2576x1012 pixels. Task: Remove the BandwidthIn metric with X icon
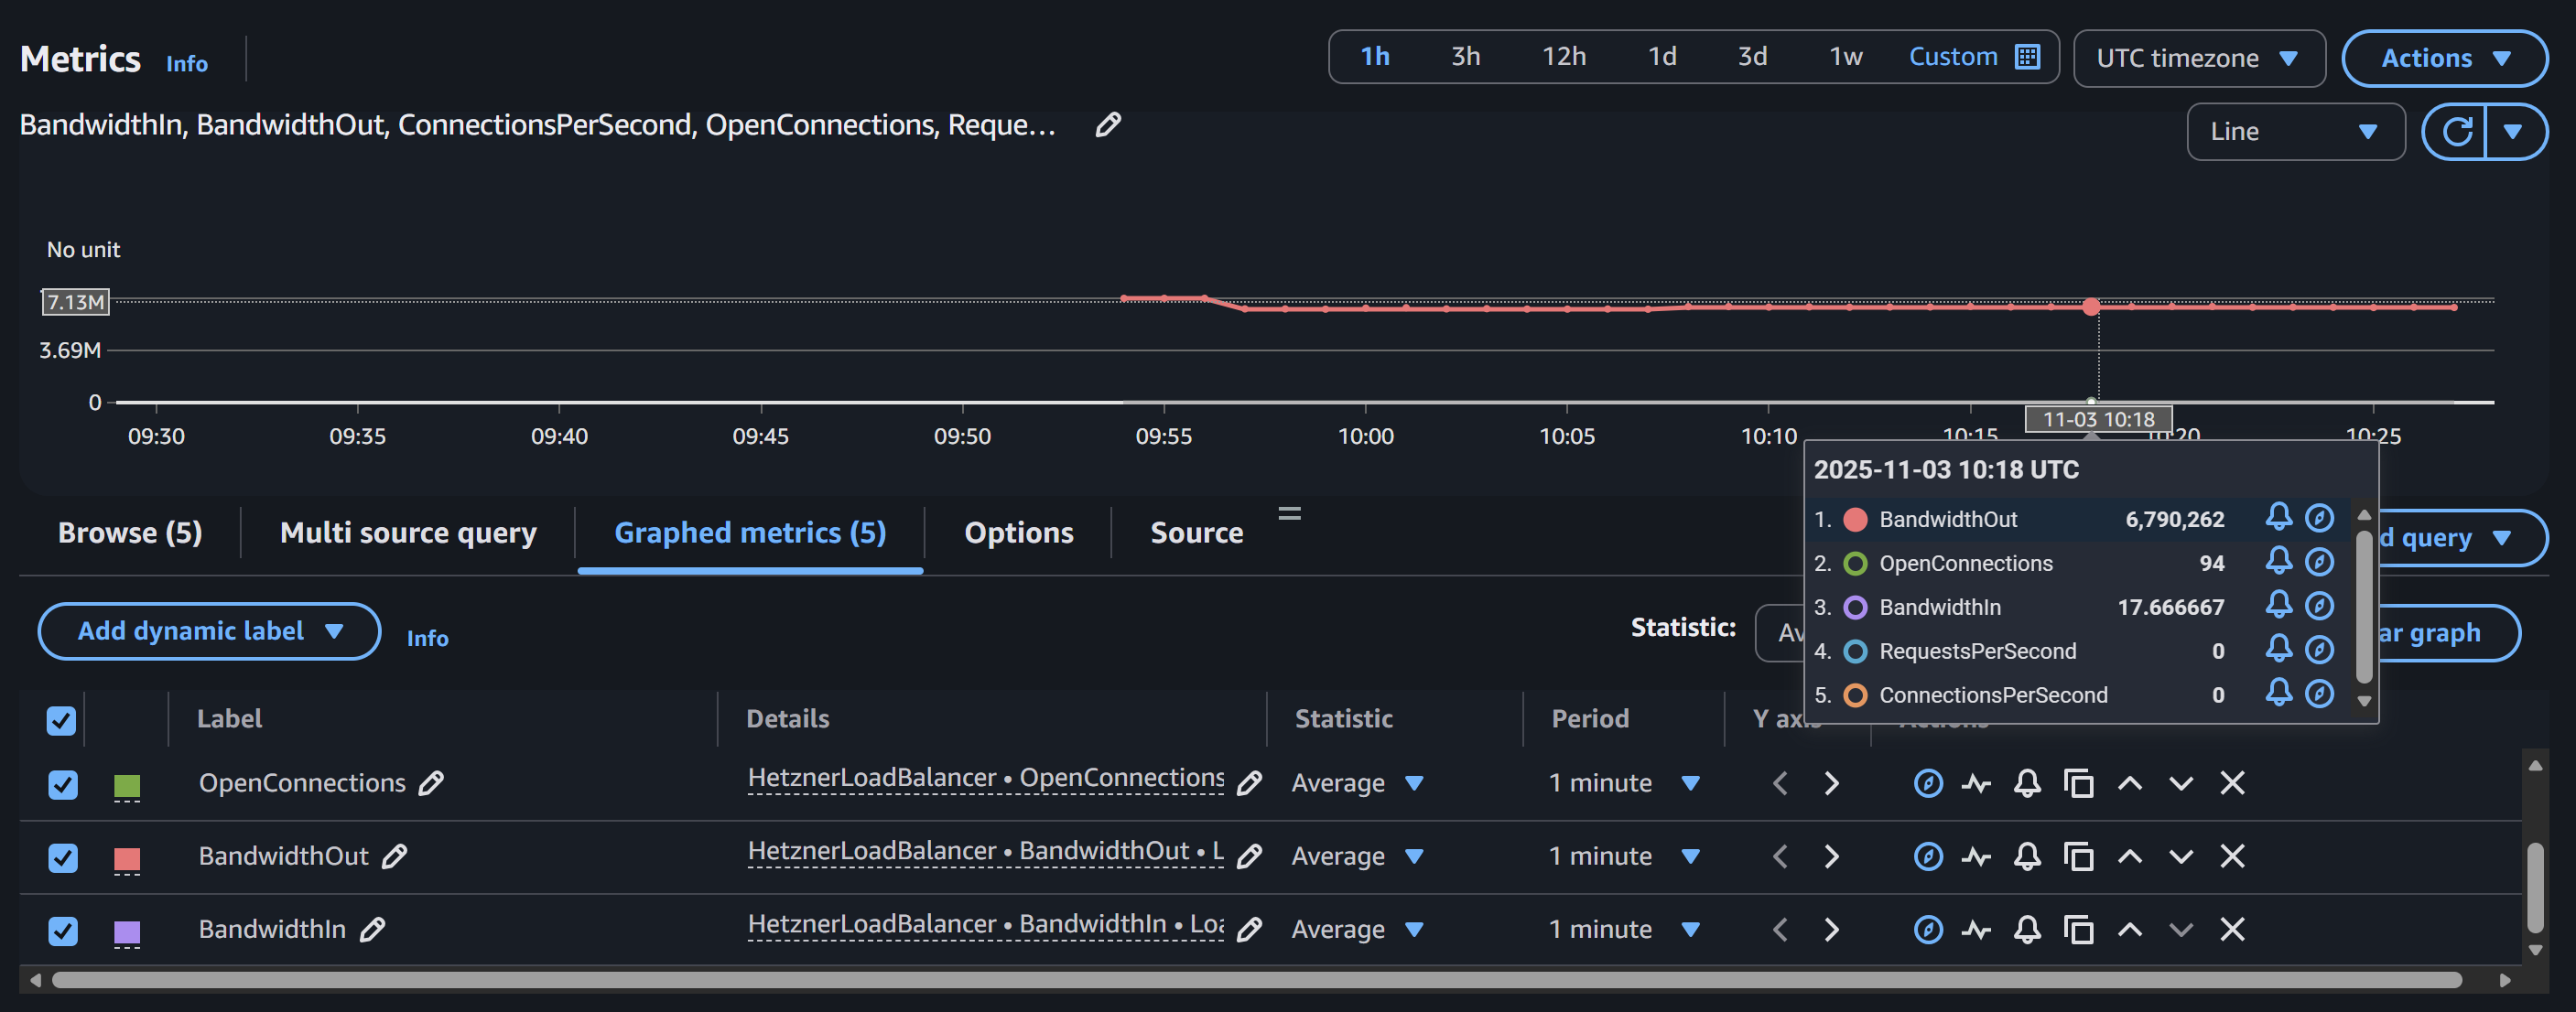tap(2232, 930)
